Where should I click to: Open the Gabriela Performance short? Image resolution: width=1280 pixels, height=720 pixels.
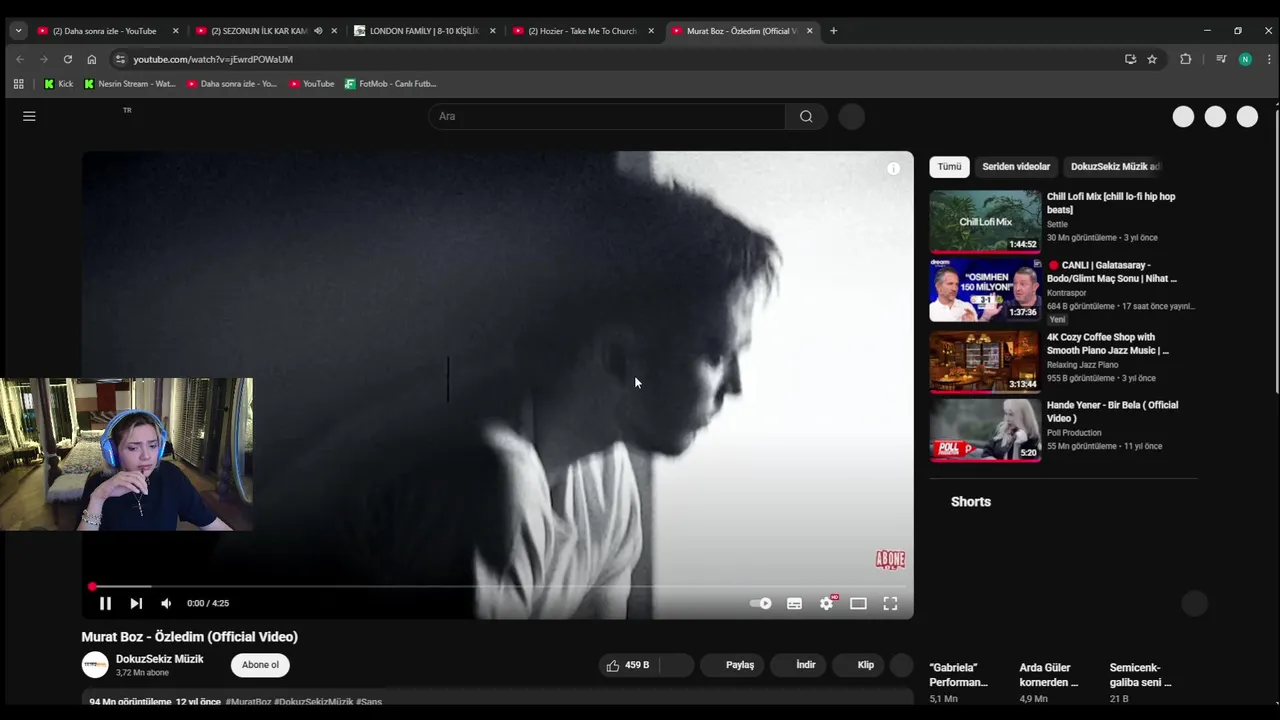coord(958,675)
